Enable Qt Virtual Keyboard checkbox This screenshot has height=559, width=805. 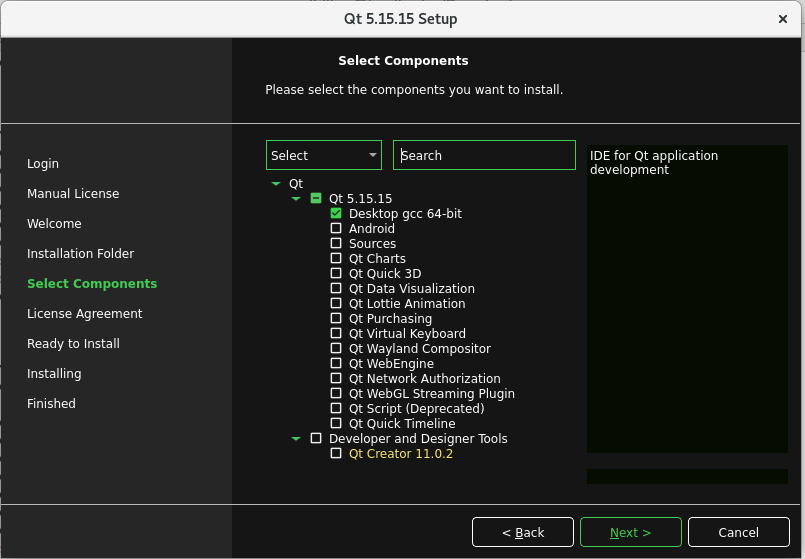pyautogui.click(x=336, y=333)
